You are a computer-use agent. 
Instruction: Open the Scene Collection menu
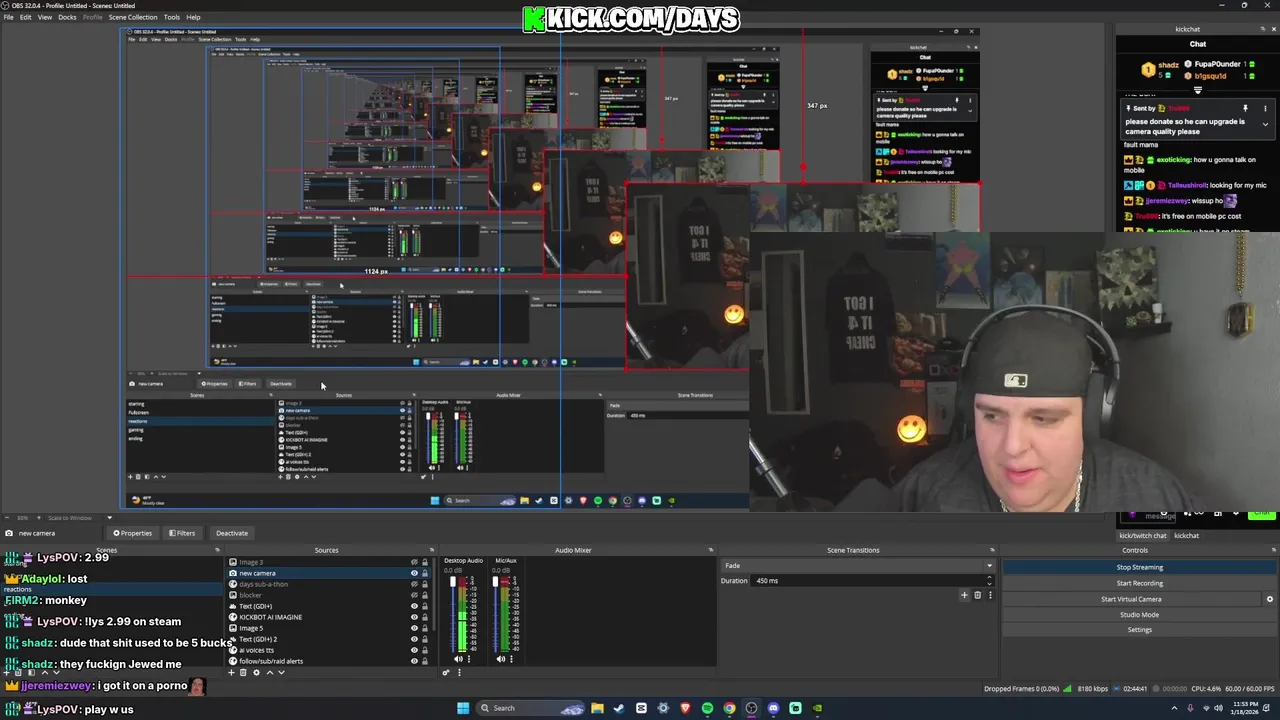(133, 17)
